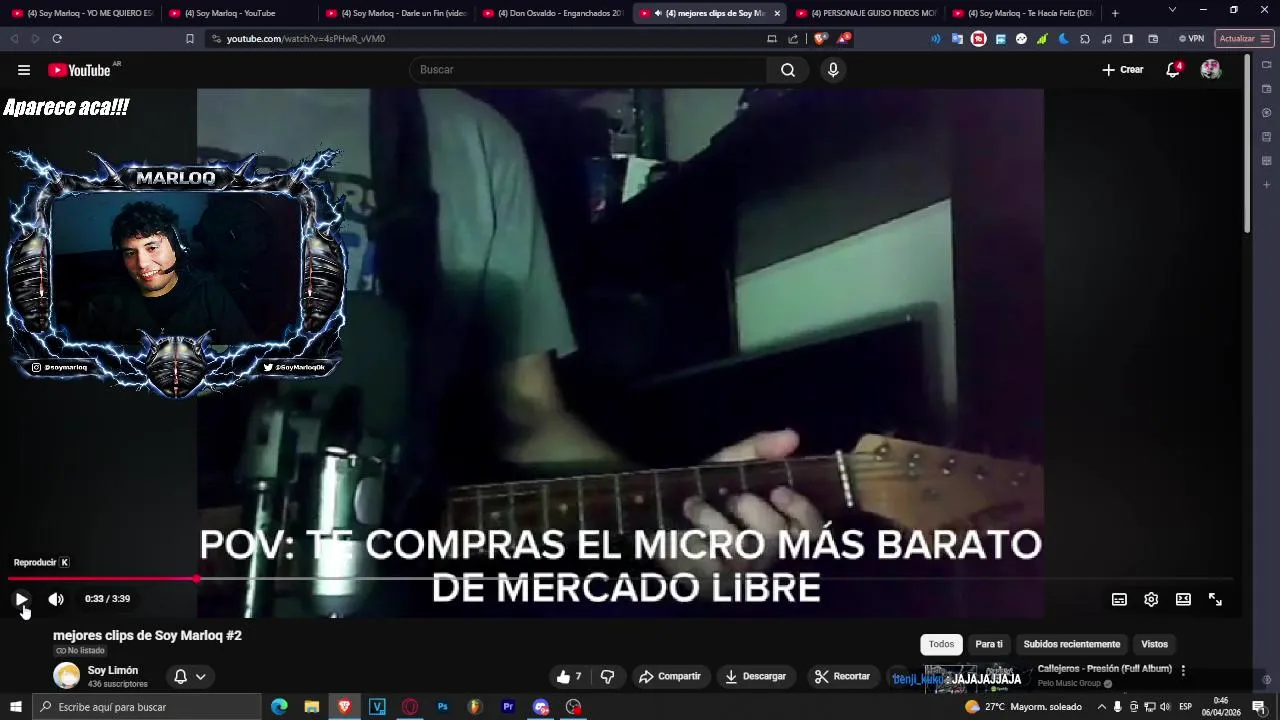Viewport: 1280px width, 720px height.
Task: Open the Soy Limón channel name link
Action: pyautogui.click(x=113, y=670)
